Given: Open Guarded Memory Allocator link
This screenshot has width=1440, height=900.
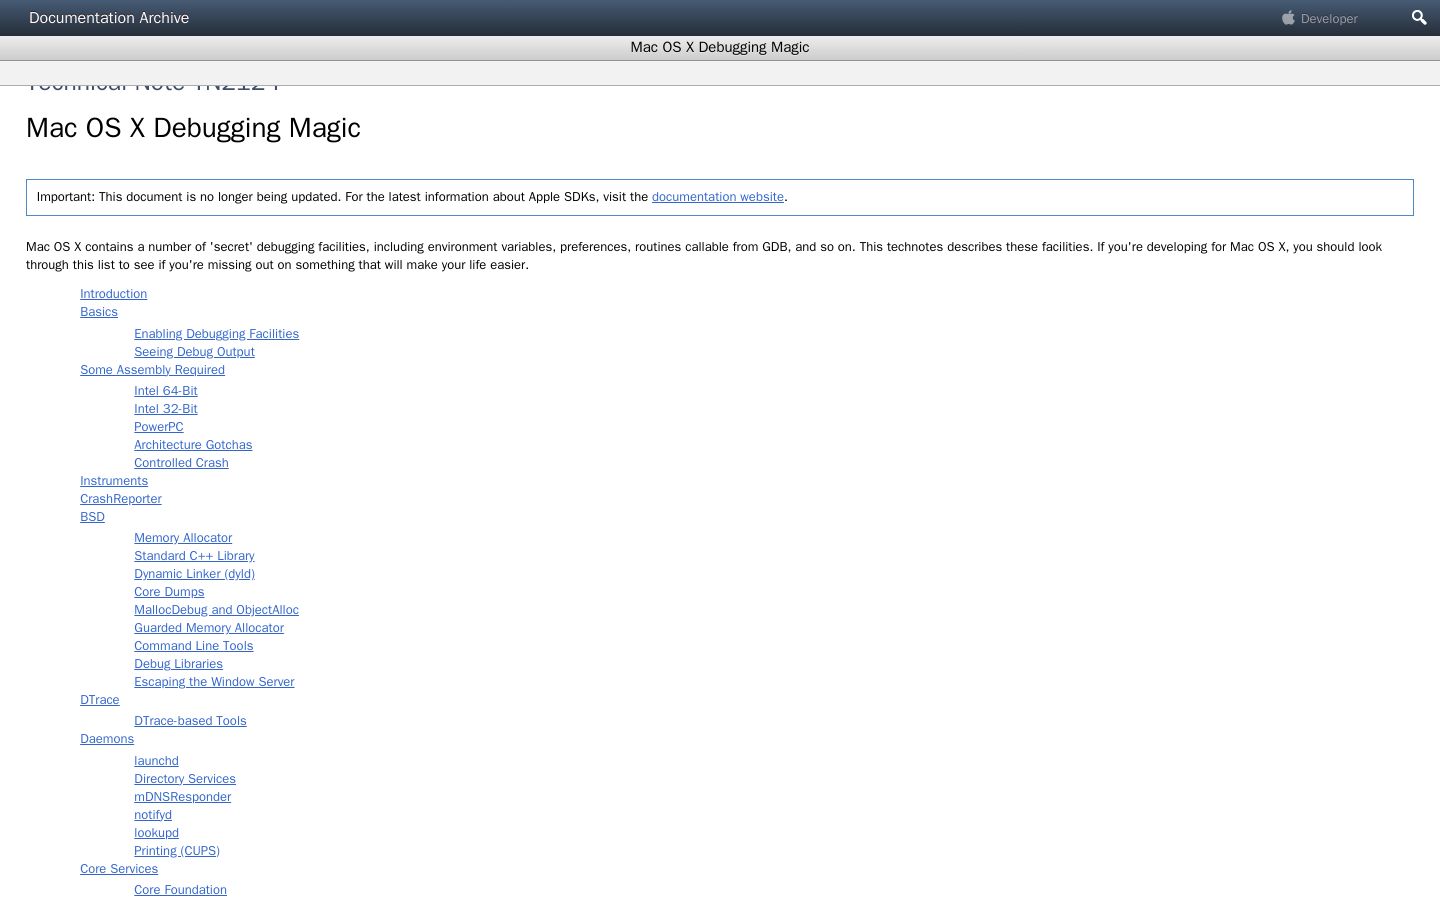Looking at the screenshot, I should coord(209,628).
